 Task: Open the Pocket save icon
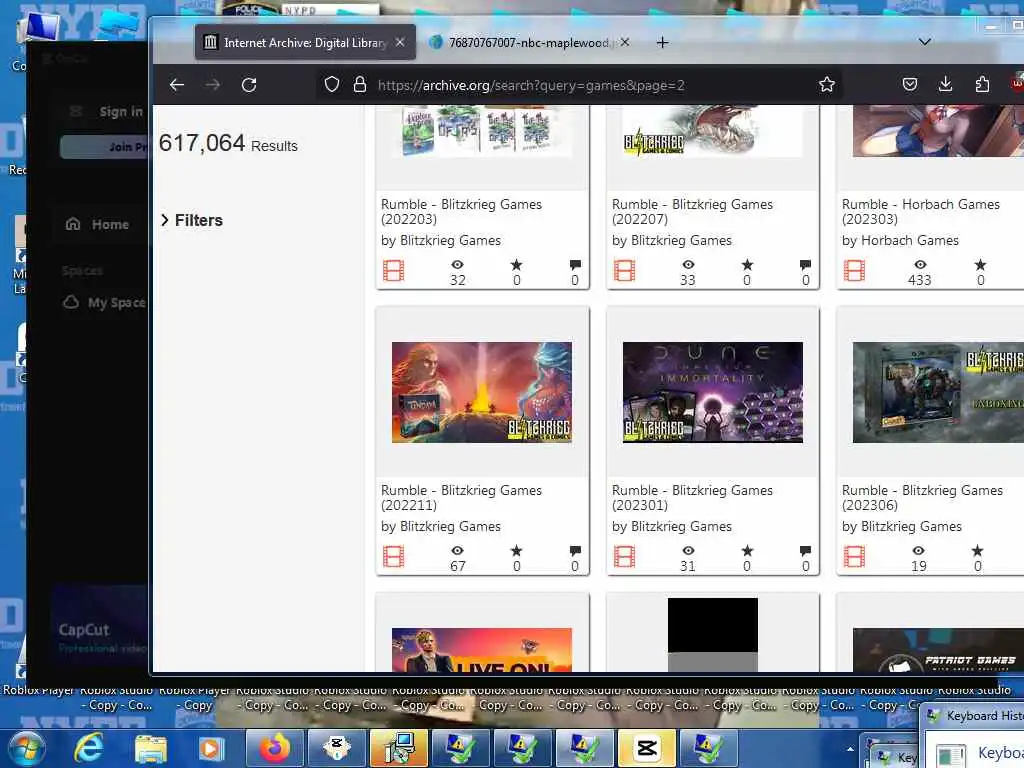click(x=910, y=84)
